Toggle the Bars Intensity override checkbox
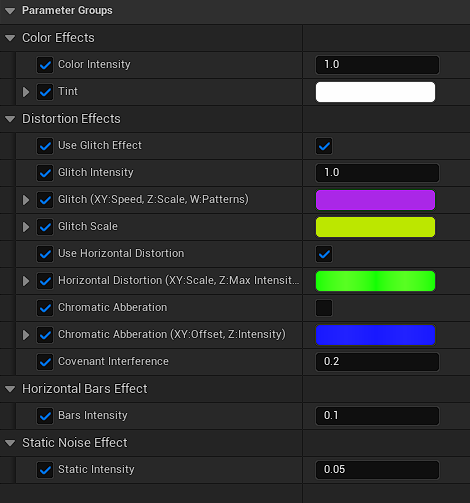 45,416
